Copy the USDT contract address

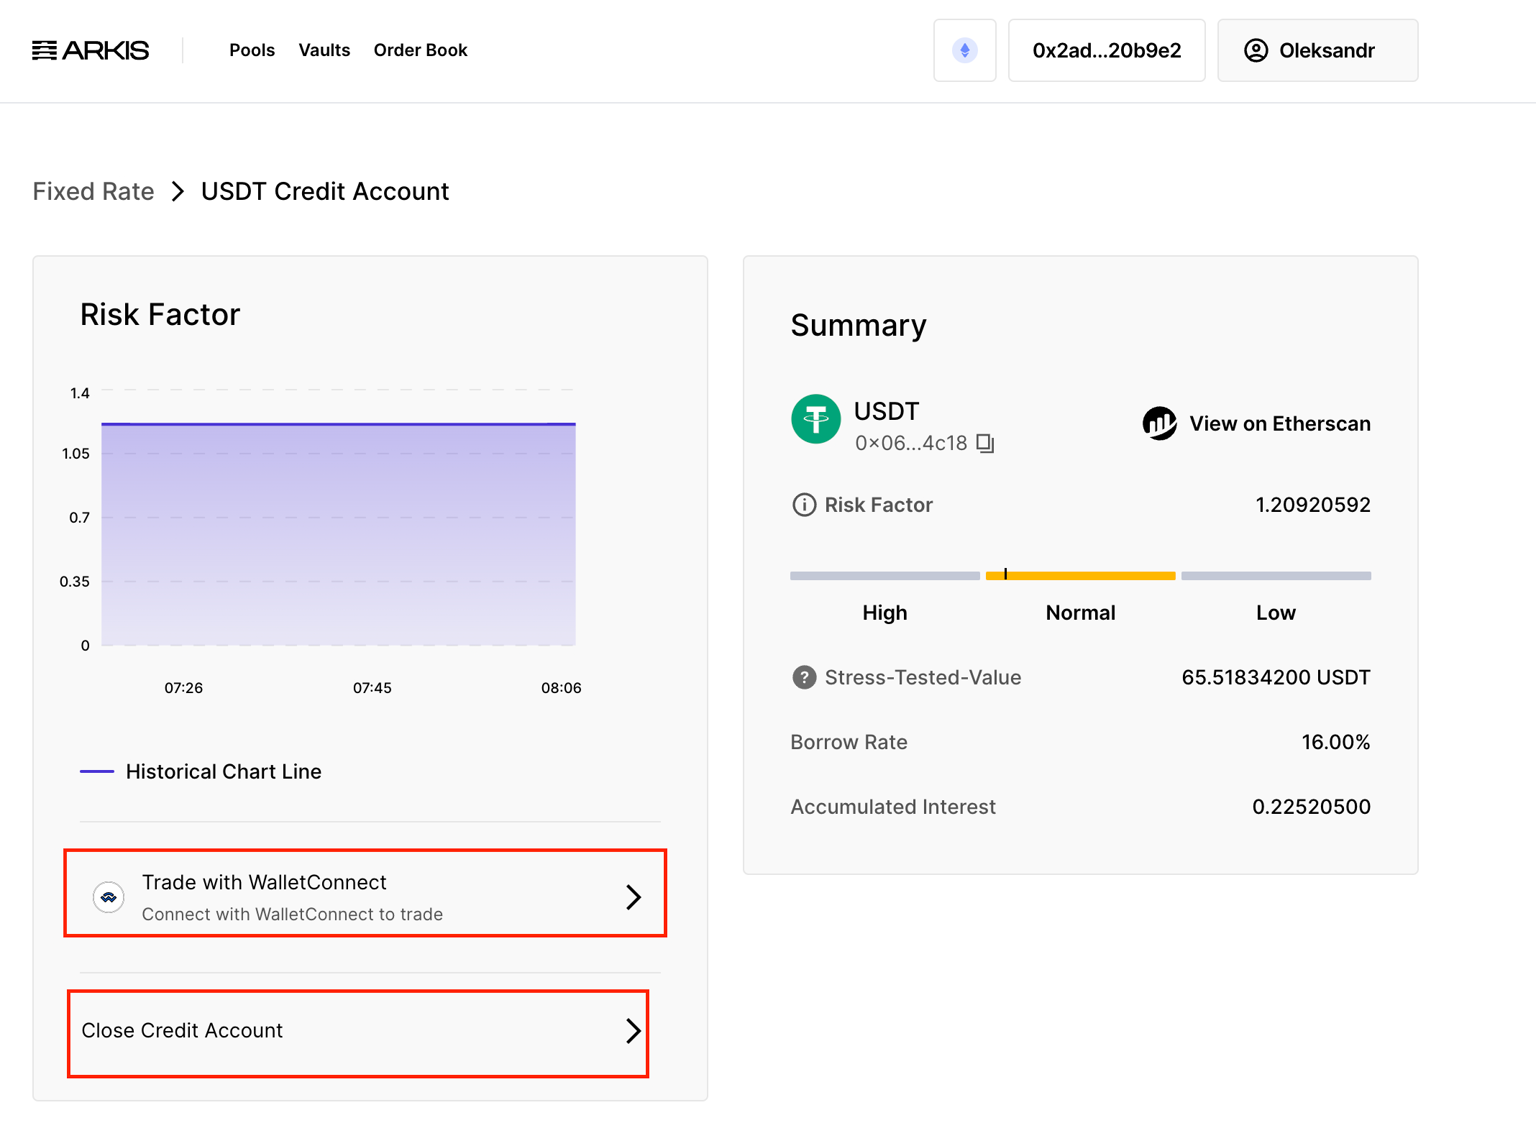(985, 443)
